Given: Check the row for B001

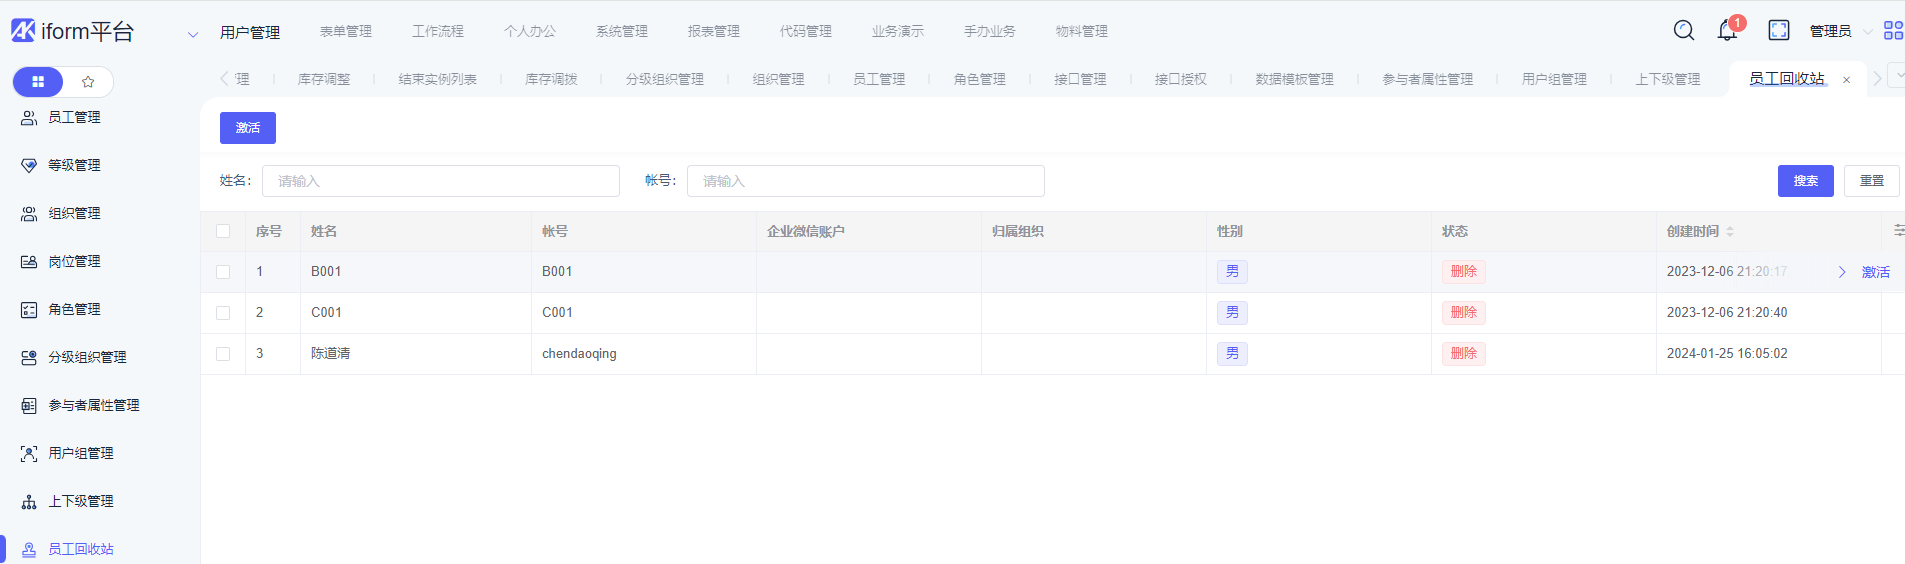Looking at the screenshot, I should (223, 272).
